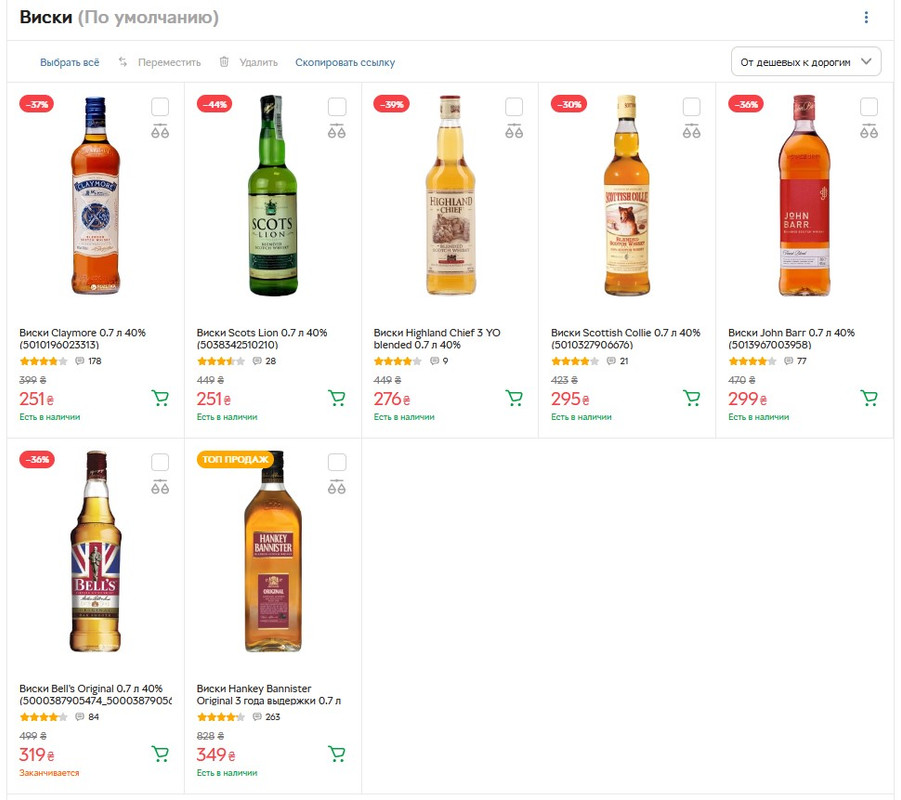
Task: Add Scottish Collie whisky to cart
Action: (692, 398)
